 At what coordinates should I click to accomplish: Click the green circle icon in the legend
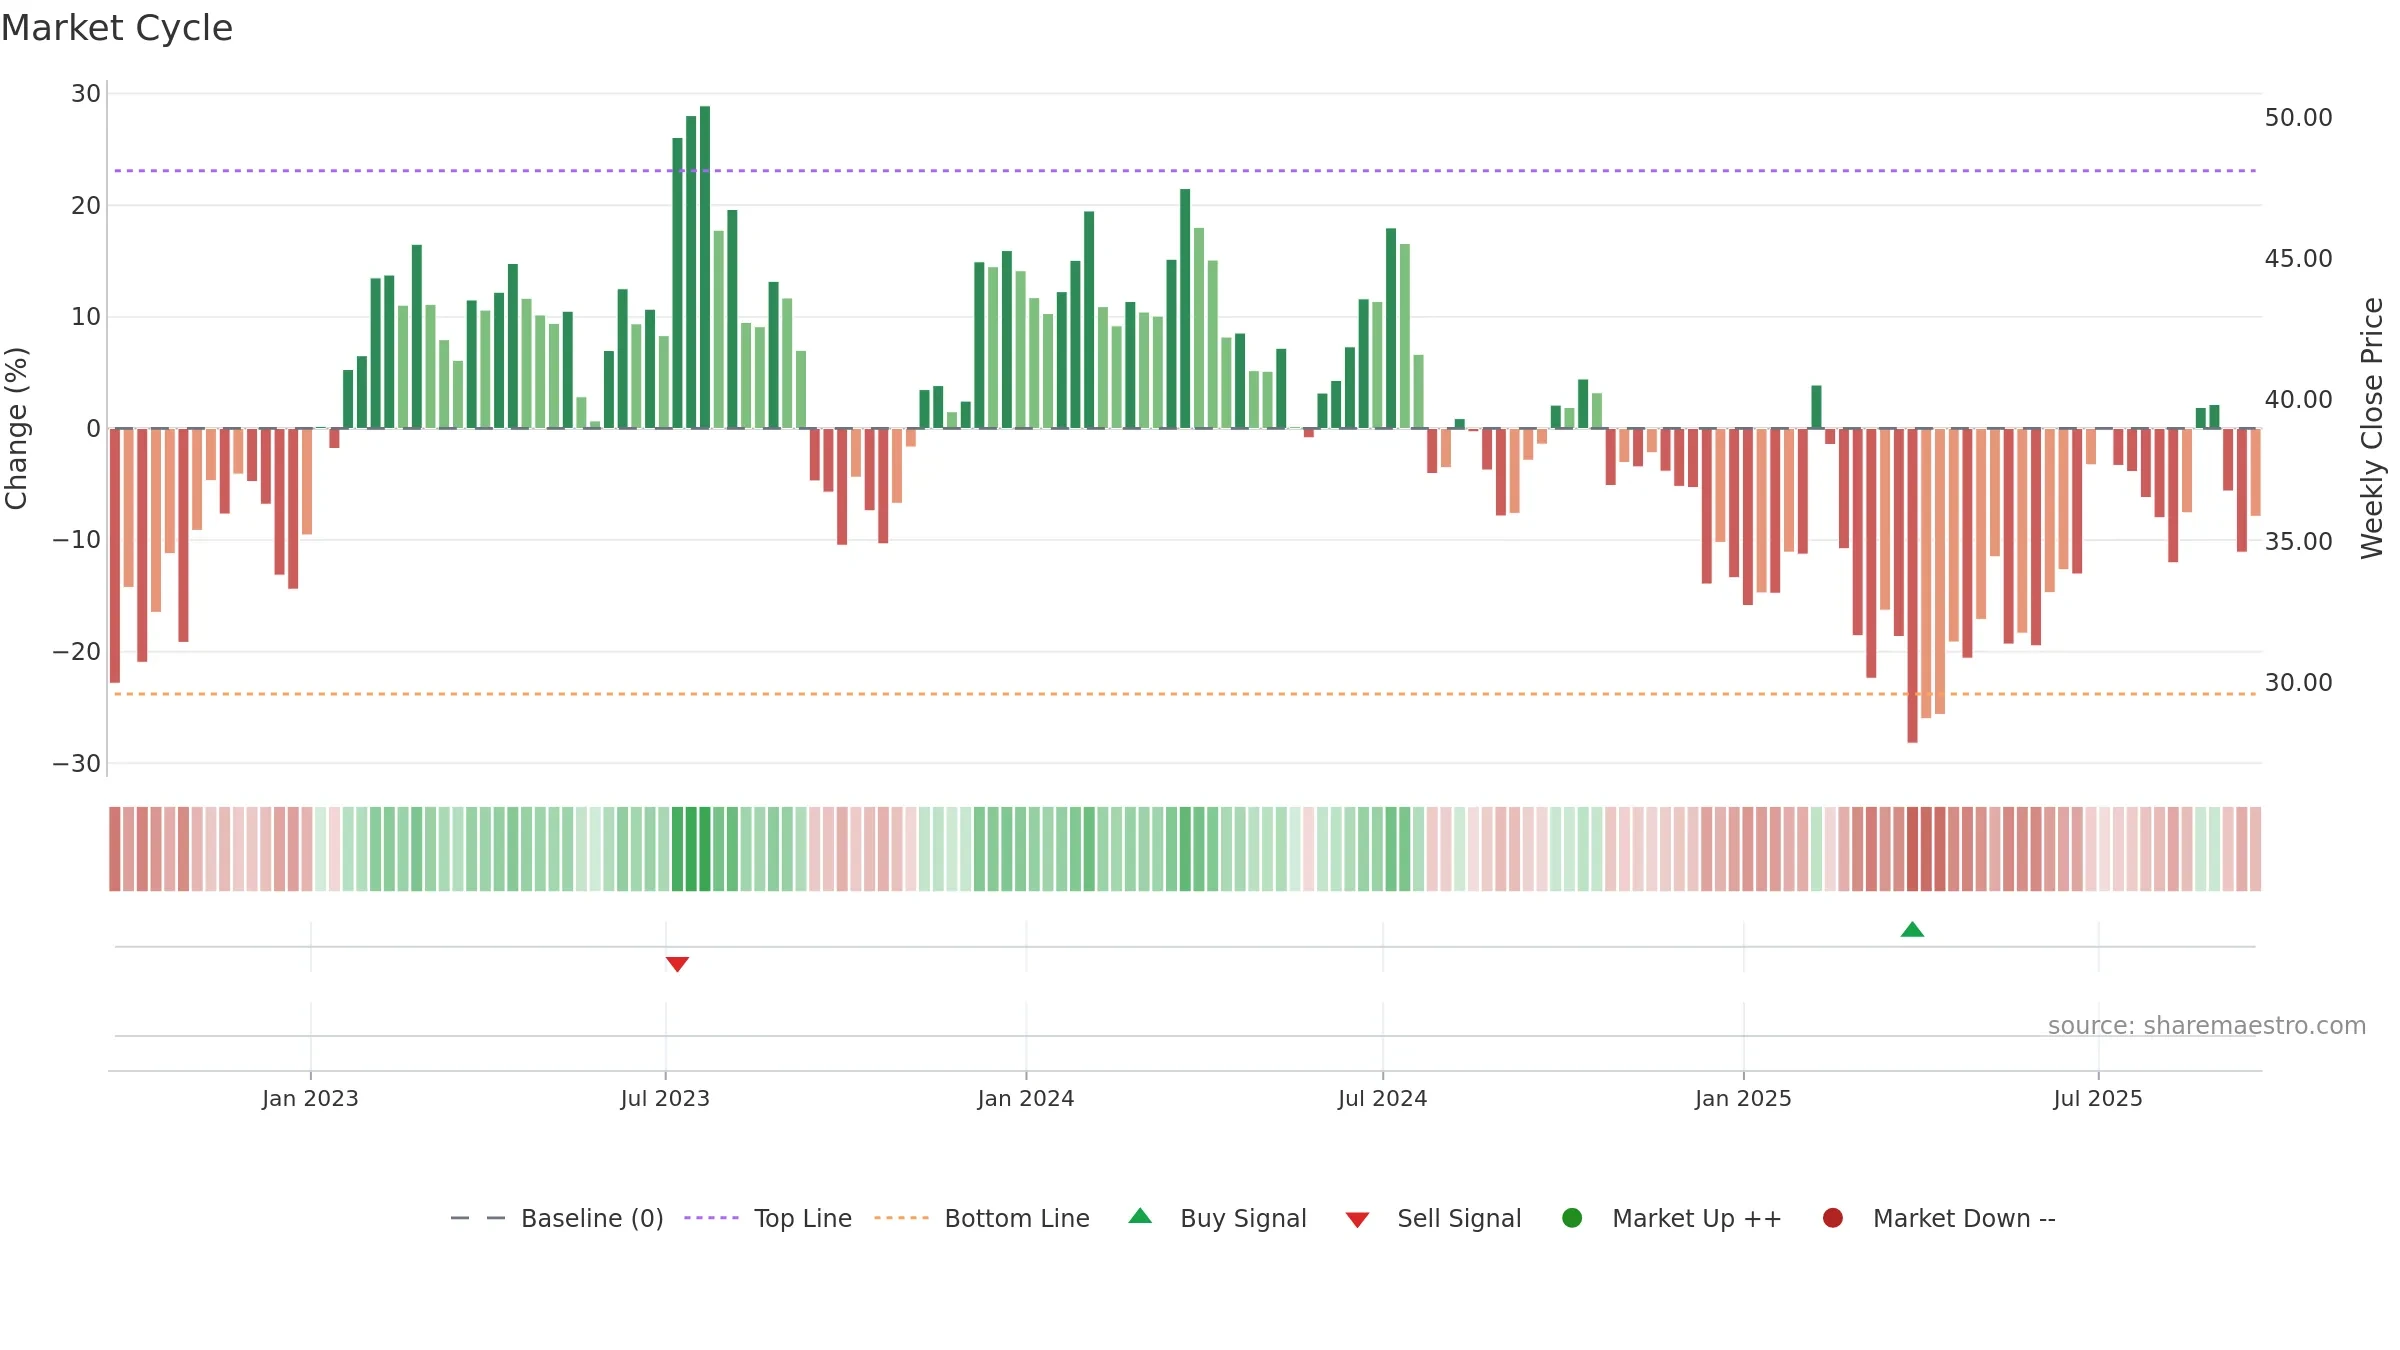pos(1572,1218)
